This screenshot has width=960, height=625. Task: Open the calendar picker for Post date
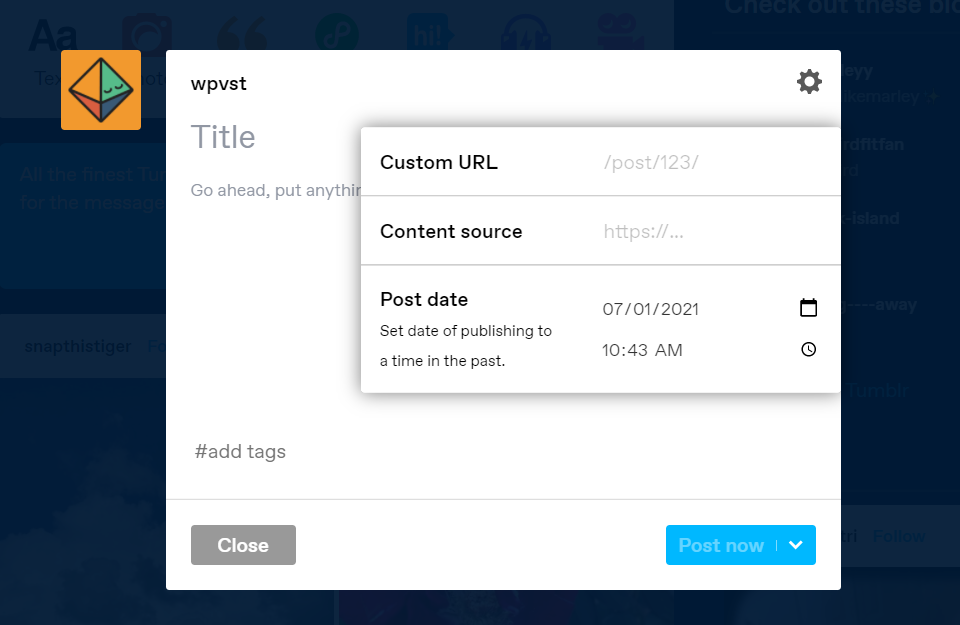tap(809, 308)
